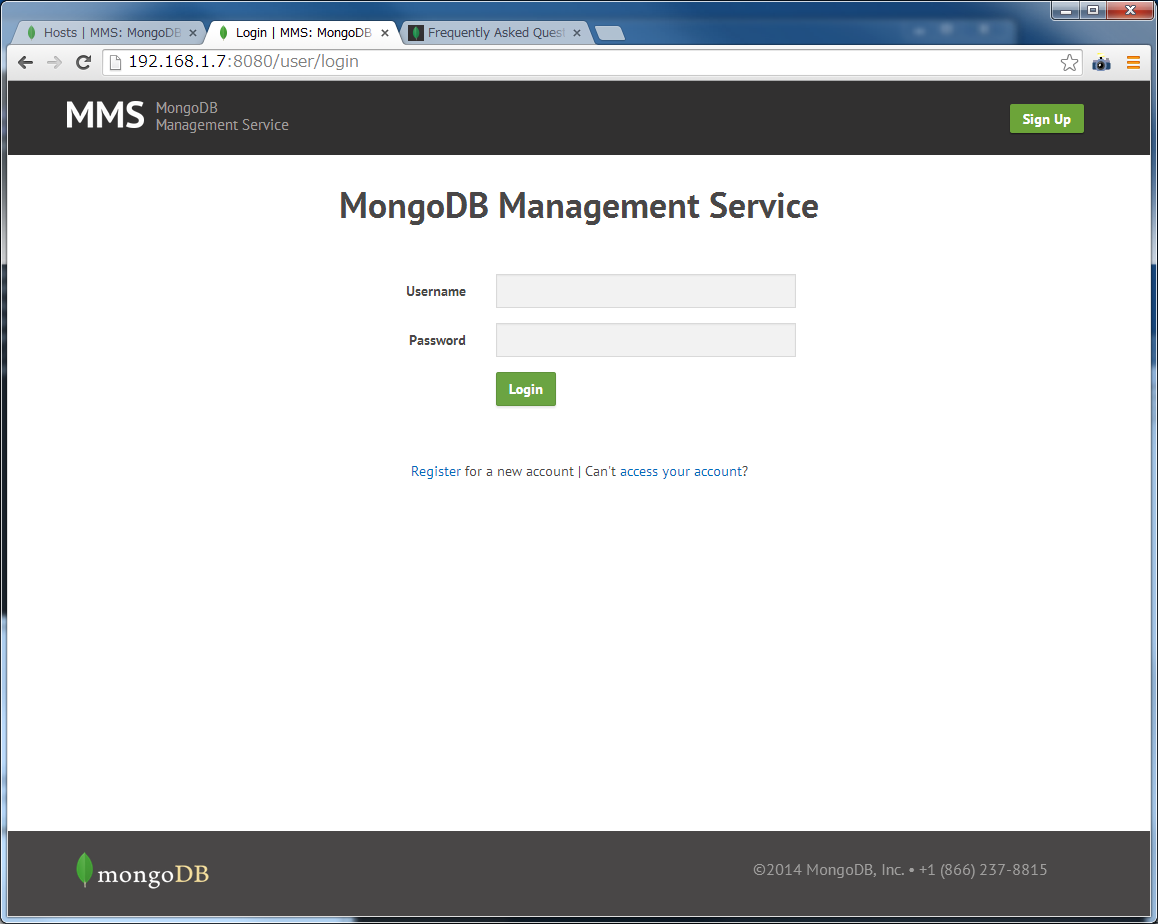The height and width of the screenshot is (924, 1158).
Task: Close the Frequently Asked Questions tab
Action: (577, 33)
